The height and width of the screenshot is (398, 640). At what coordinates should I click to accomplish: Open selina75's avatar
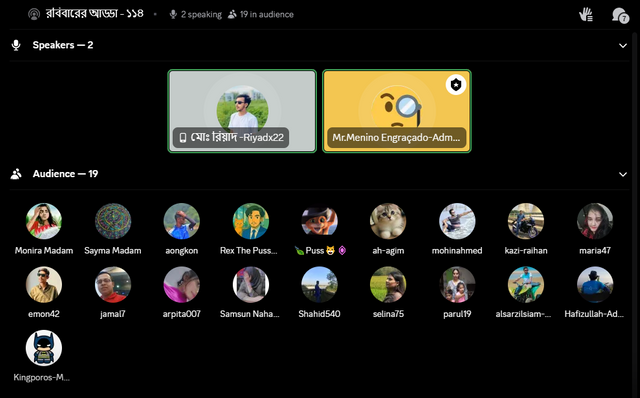pyautogui.click(x=388, y=285)
